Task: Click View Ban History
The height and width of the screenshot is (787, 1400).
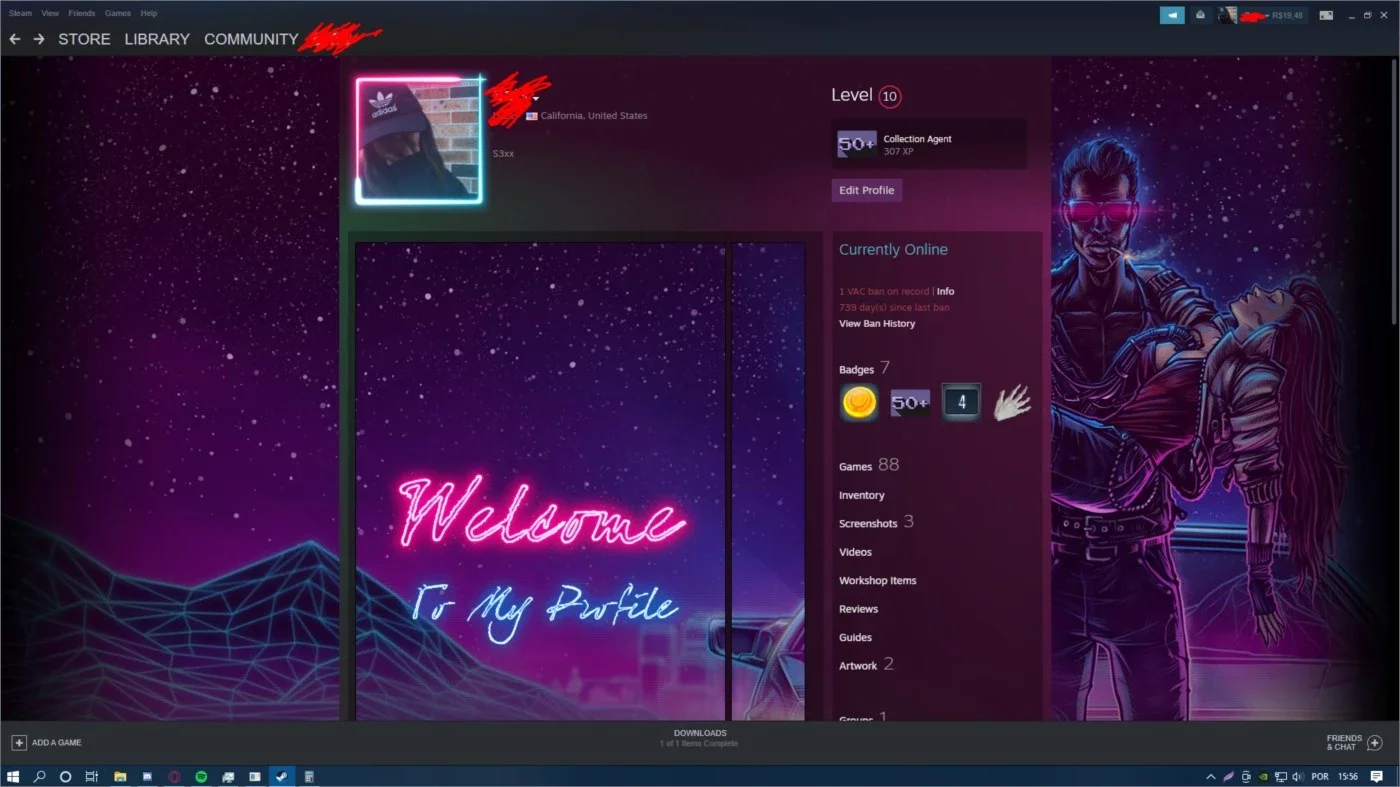Action: [x=877, y=323]
